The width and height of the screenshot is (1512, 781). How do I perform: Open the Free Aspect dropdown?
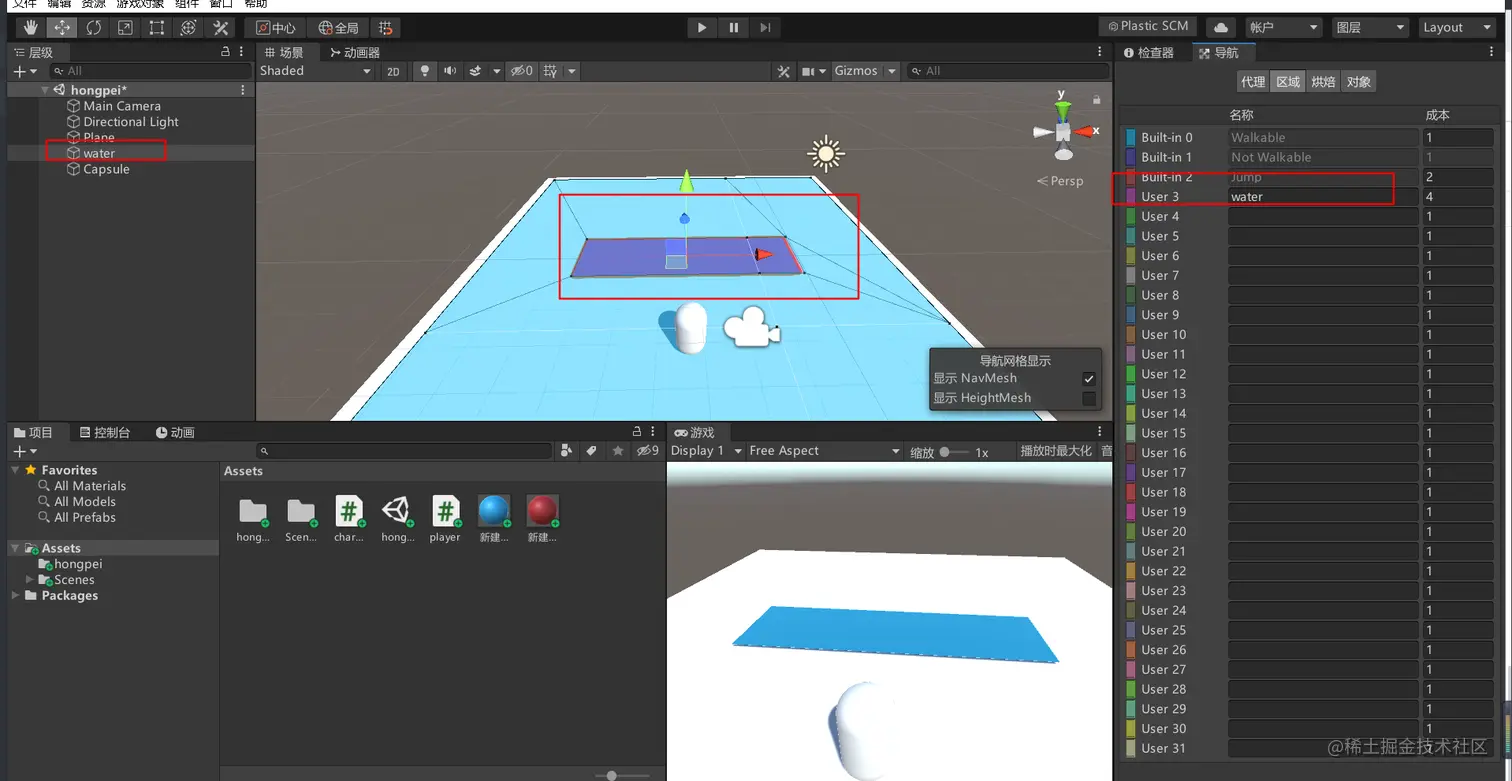tap(824, 451)
